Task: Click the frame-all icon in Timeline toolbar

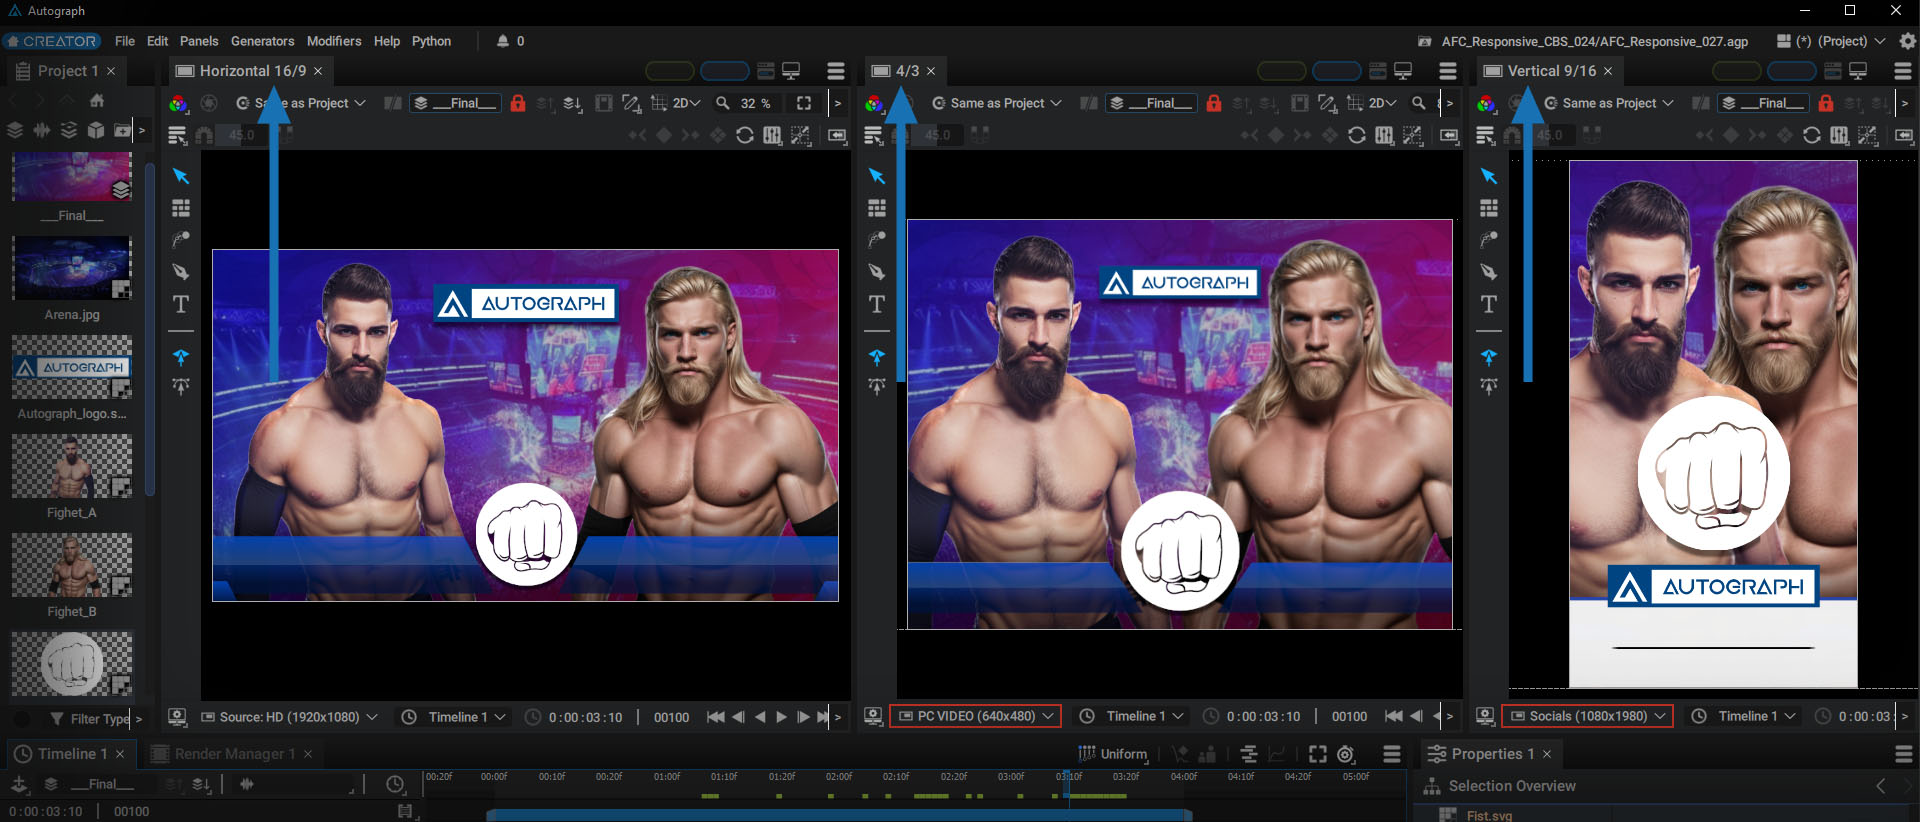Action: click(x=1318, y=754)
